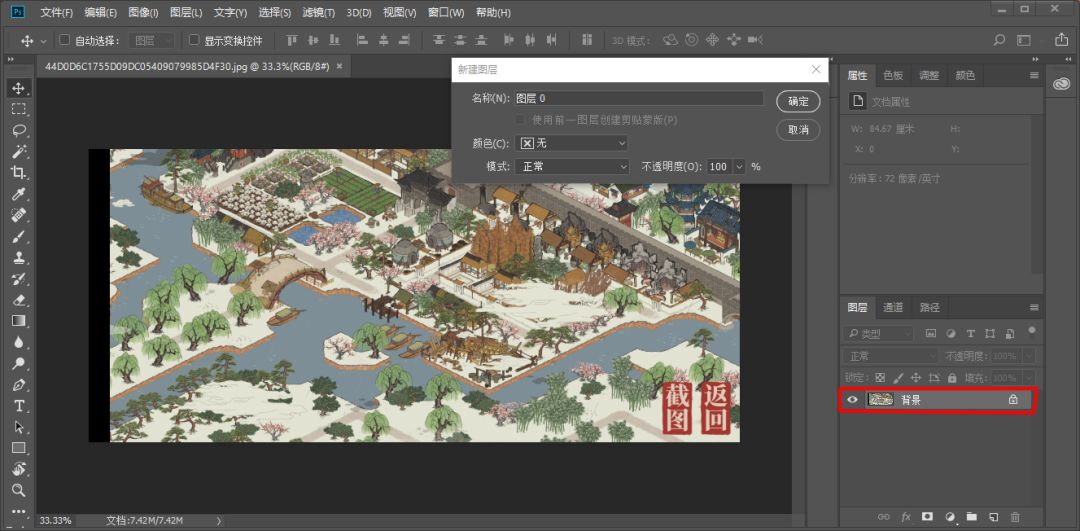Click the 背景 layer thumbnail
This screenshot has height=531, width=1080.
[x=880, y=399]
